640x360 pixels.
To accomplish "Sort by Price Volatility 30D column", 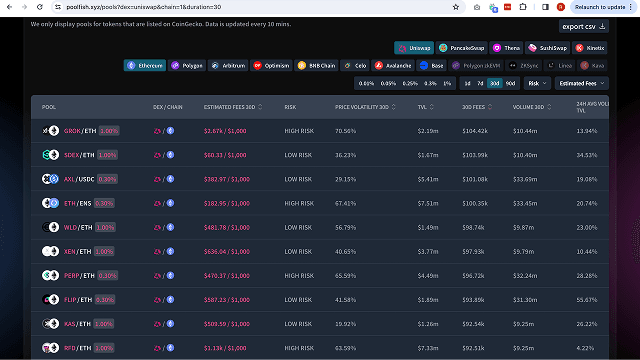I will (365, 107).
